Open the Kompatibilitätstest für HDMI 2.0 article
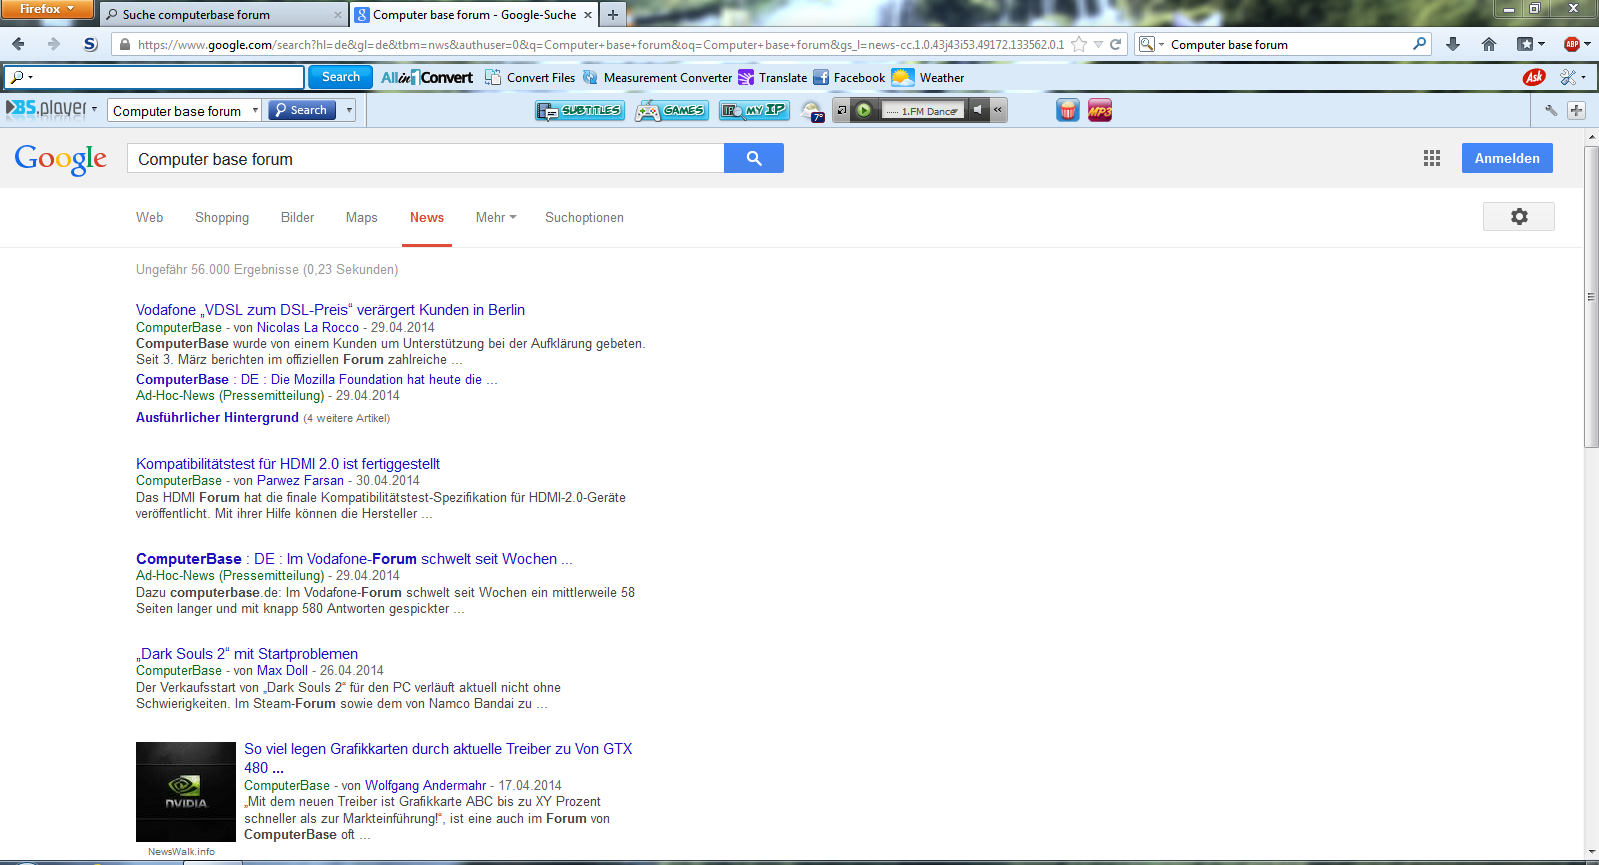This screenshot has width=1599, height=865. coord(288,464)
